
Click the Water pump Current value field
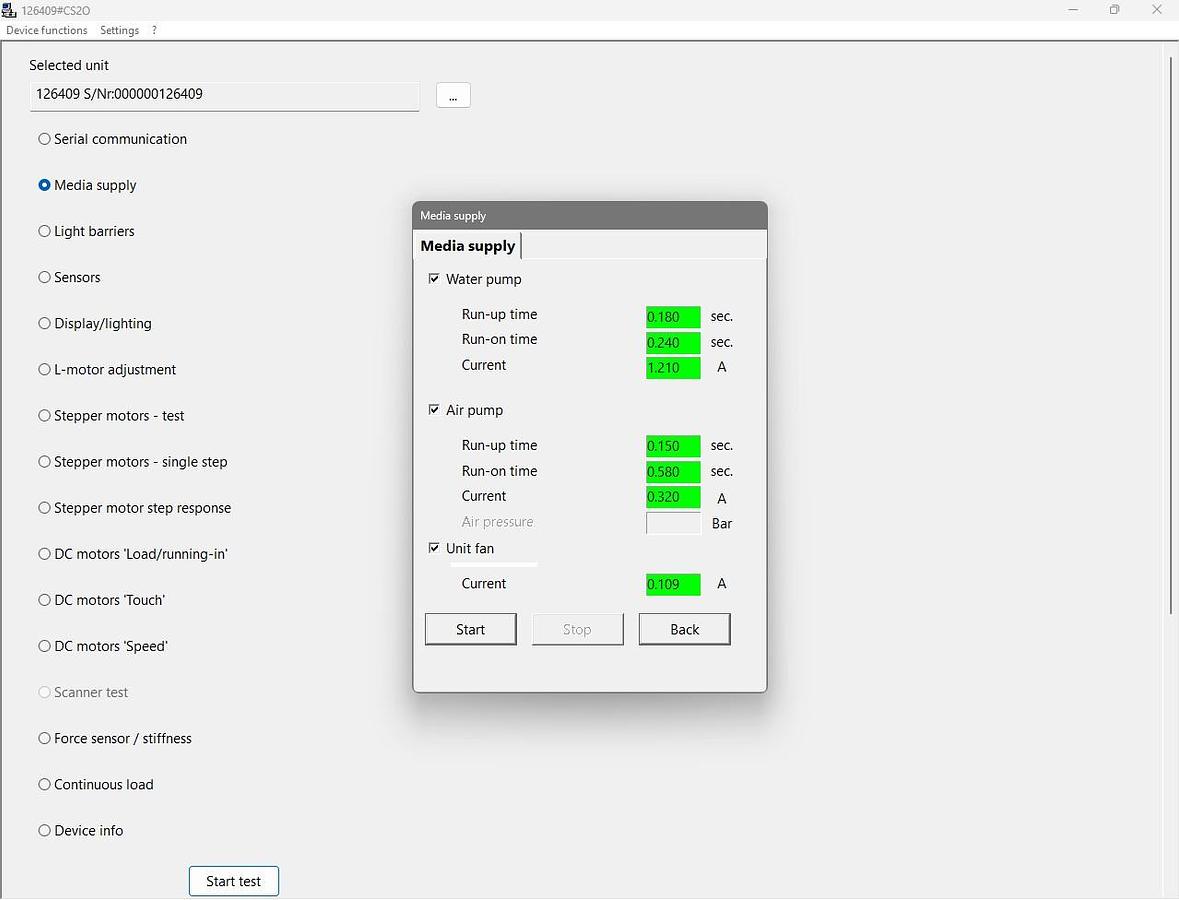pyautogui.click(x=673, y=368)
